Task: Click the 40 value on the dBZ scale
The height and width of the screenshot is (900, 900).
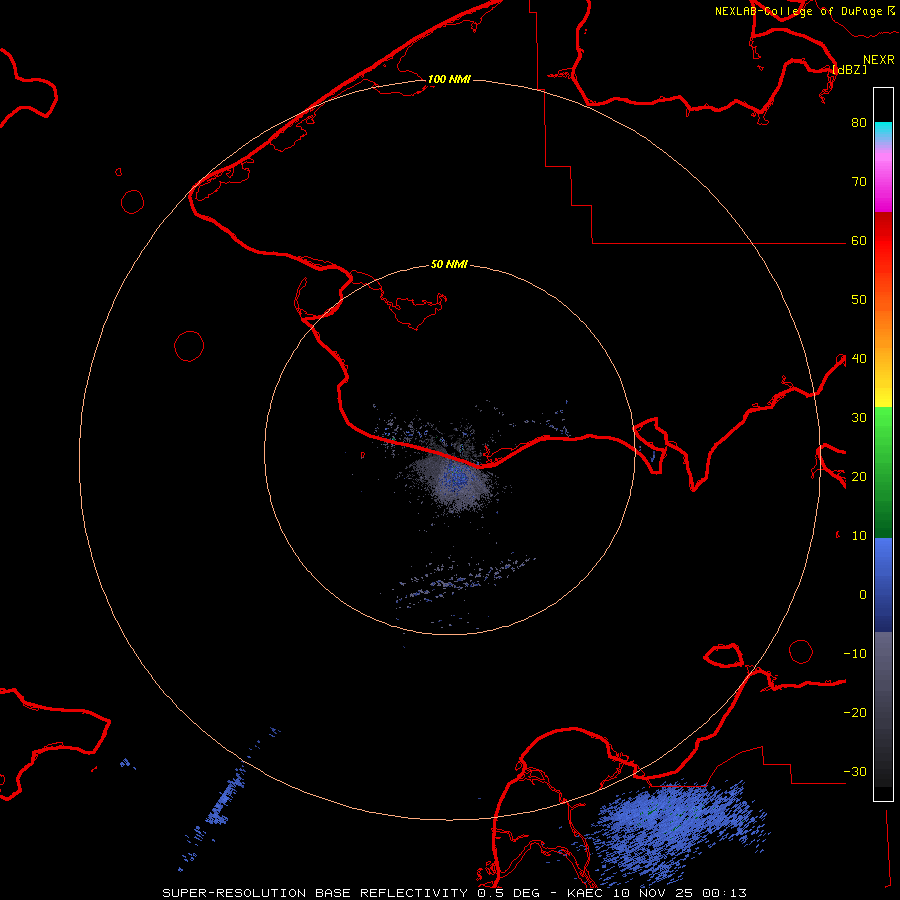Action: (x=859, y=359)
